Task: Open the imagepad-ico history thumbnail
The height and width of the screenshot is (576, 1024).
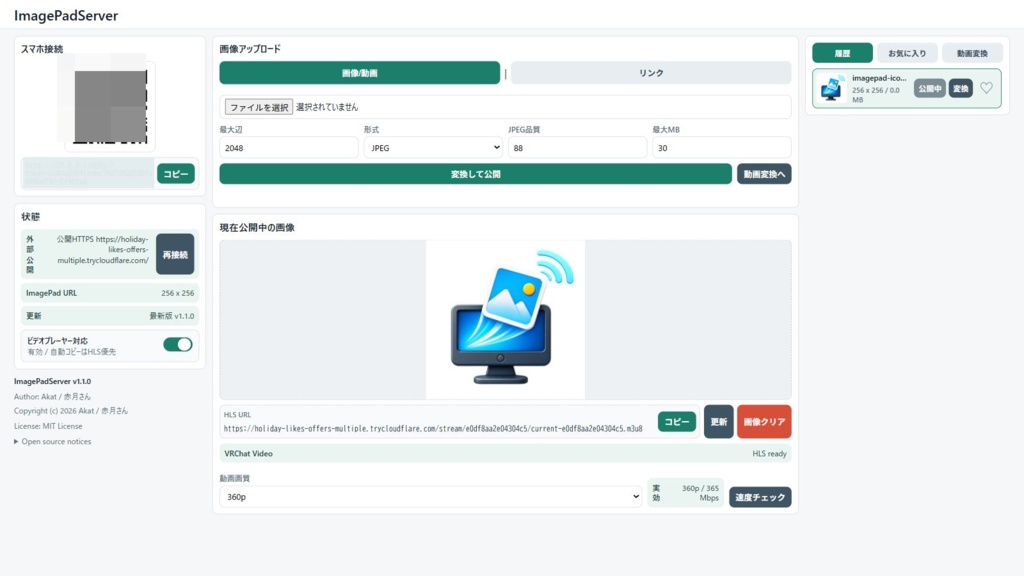Action: pos(831,88)
